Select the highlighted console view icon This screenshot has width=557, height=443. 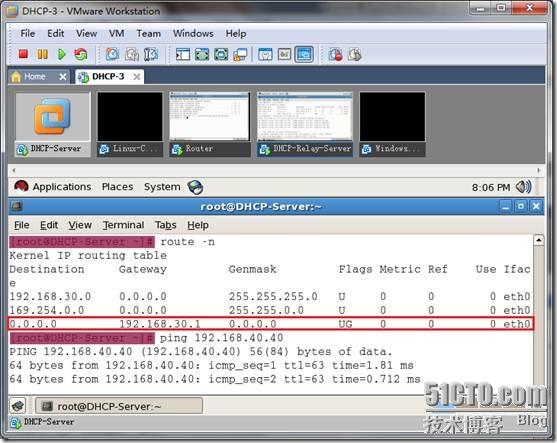(304, 54)
